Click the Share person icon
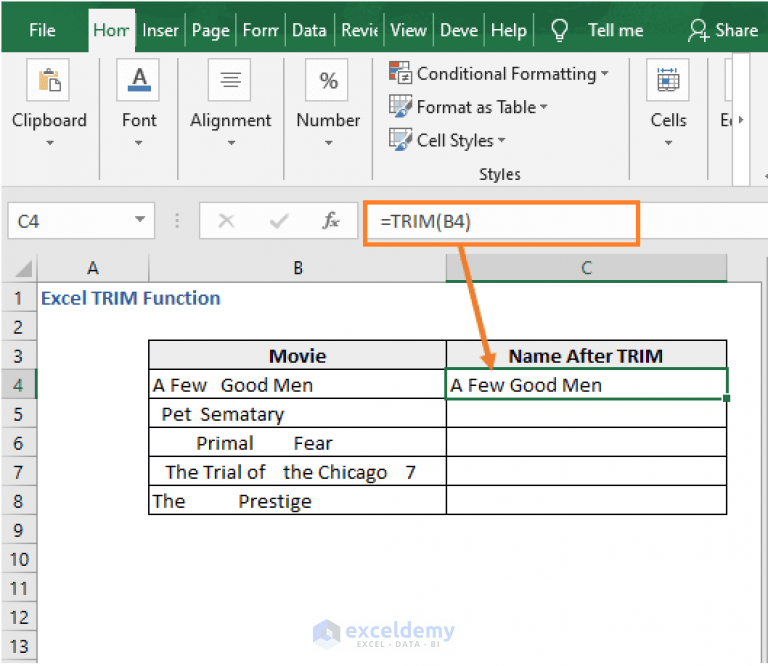The height and width of the screenshot is (666, 768). [x=698, y=30]
